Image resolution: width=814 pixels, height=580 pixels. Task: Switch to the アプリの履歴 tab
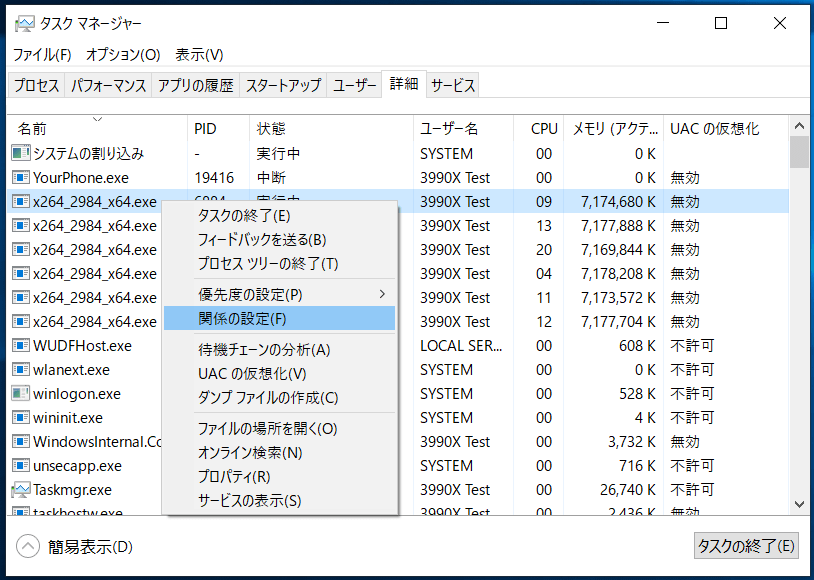click(195, 85)
